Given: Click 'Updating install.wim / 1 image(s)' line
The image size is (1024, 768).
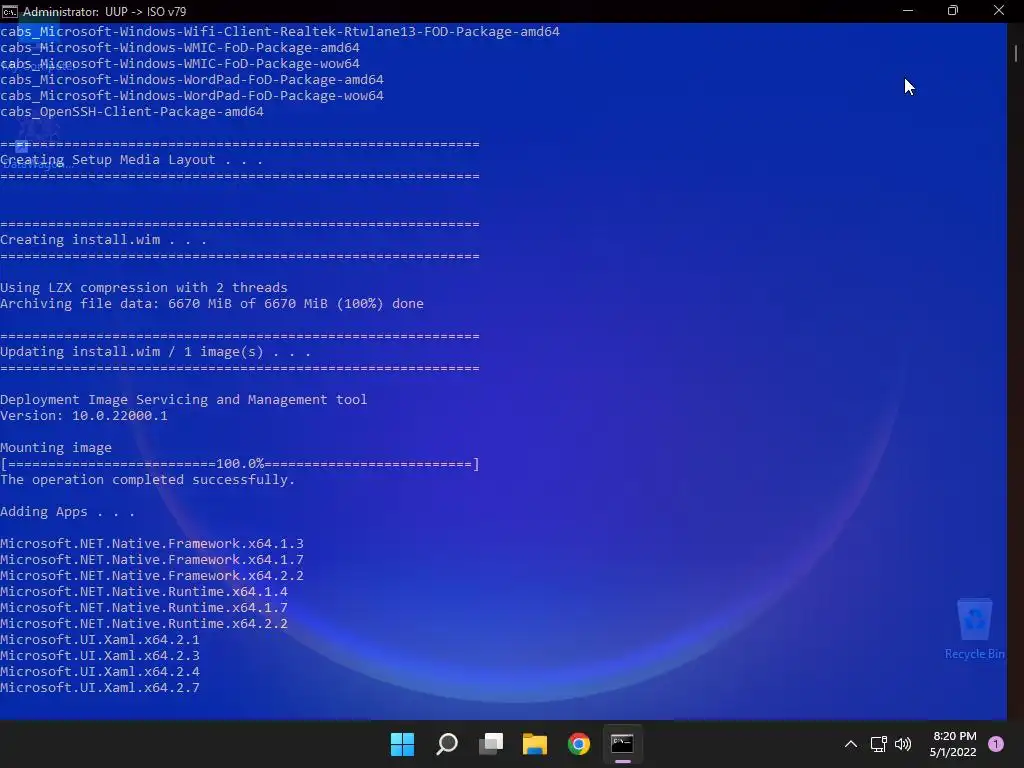Looking at the screenshot, I should click(x=155, y=351).
